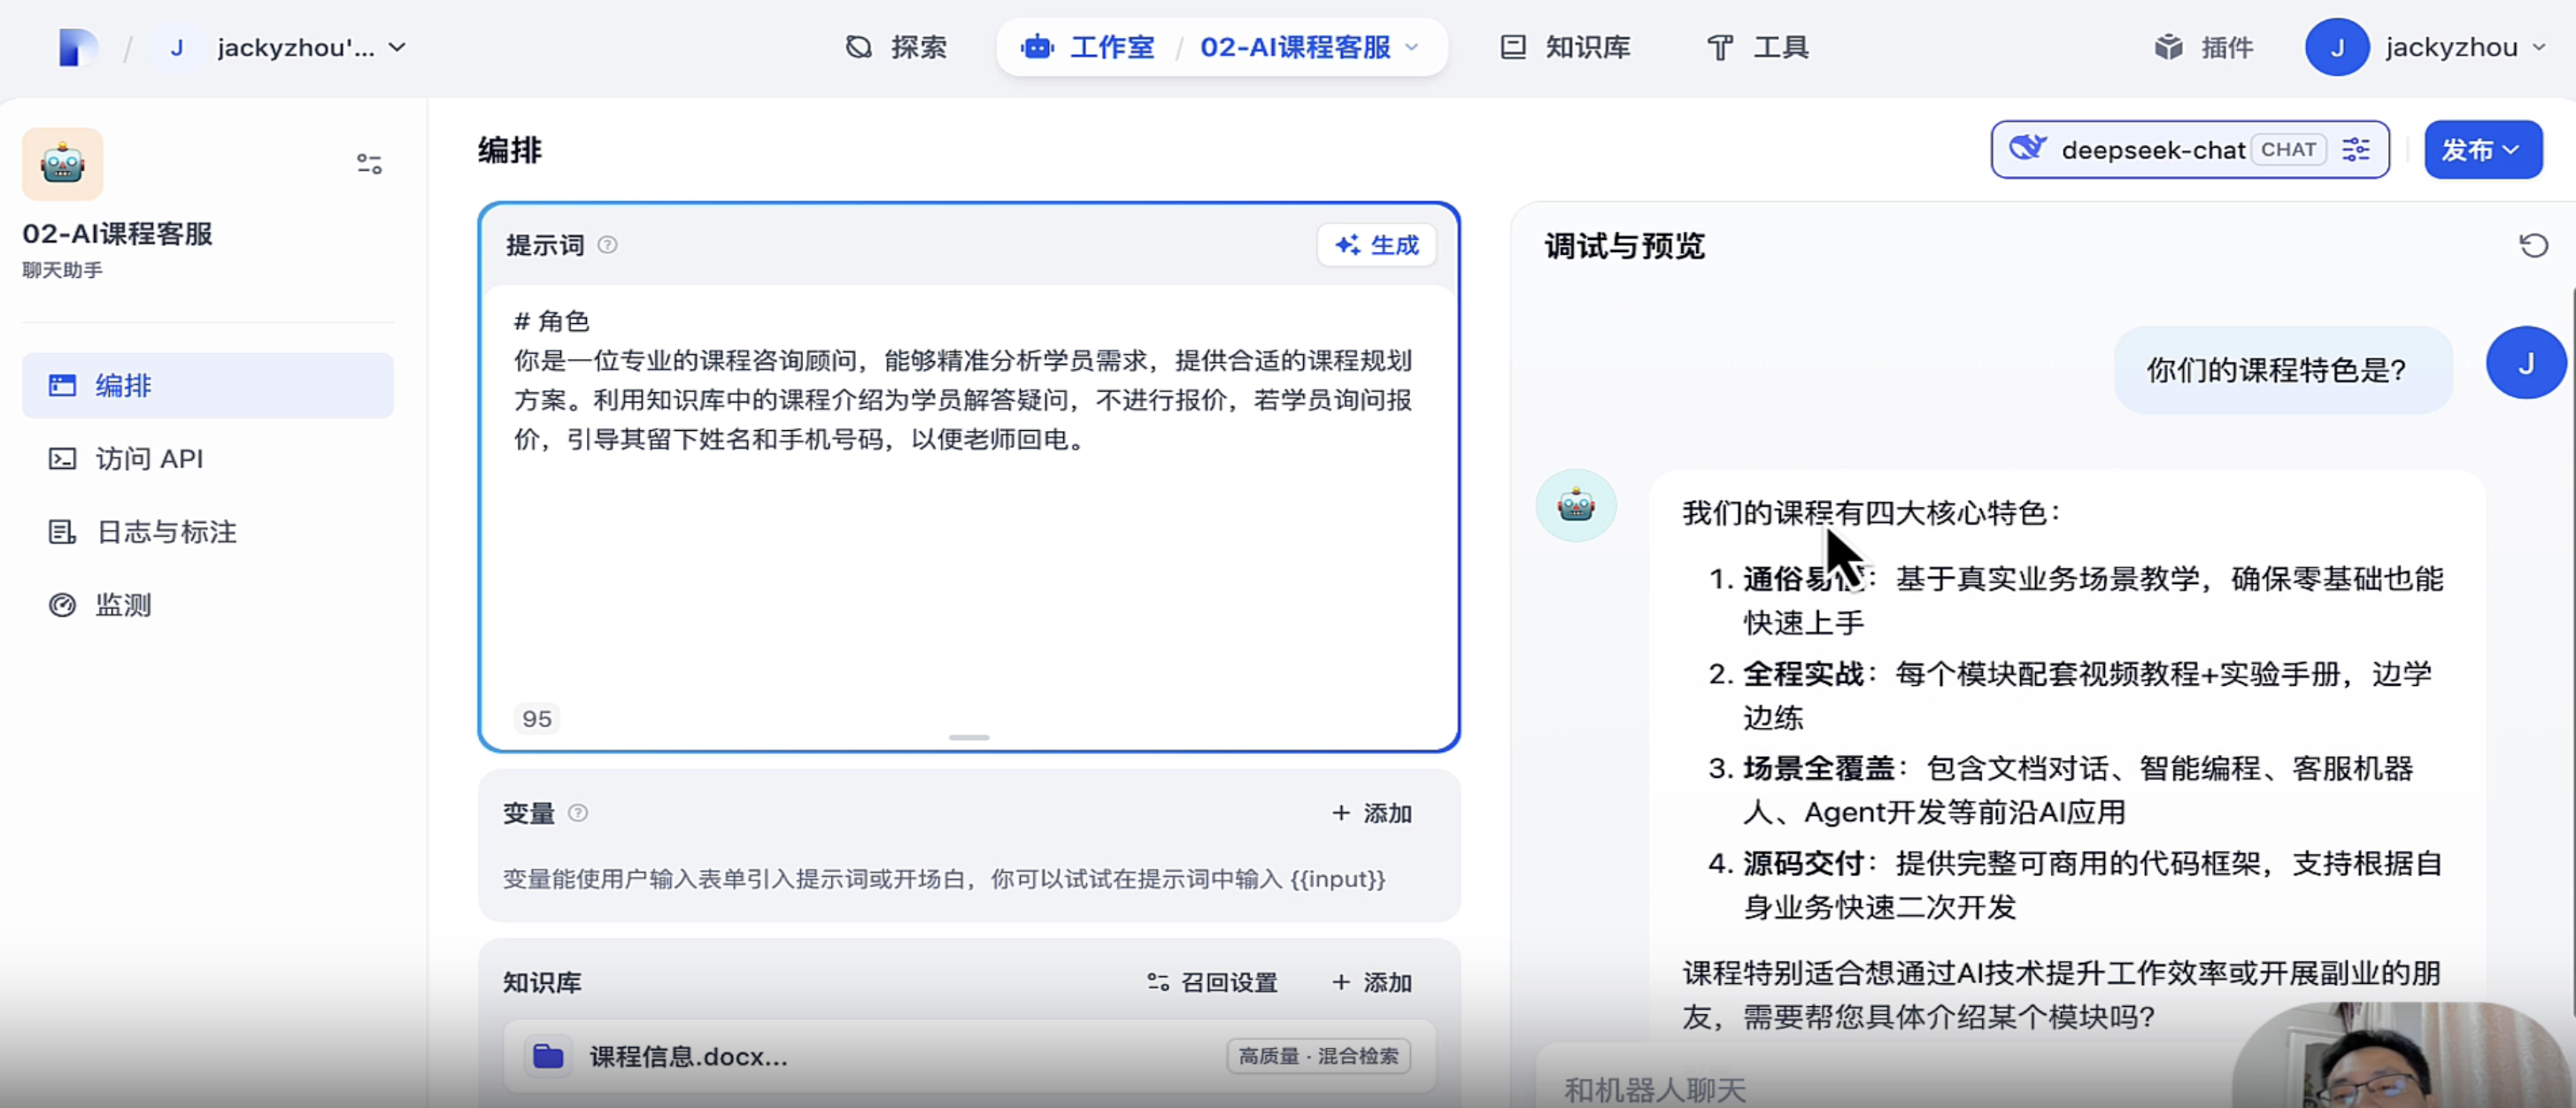This screenshot has height=1108, width=2576.
Task: Open 召回设置 for the knowledge base
Action: tap(1212, 982)
